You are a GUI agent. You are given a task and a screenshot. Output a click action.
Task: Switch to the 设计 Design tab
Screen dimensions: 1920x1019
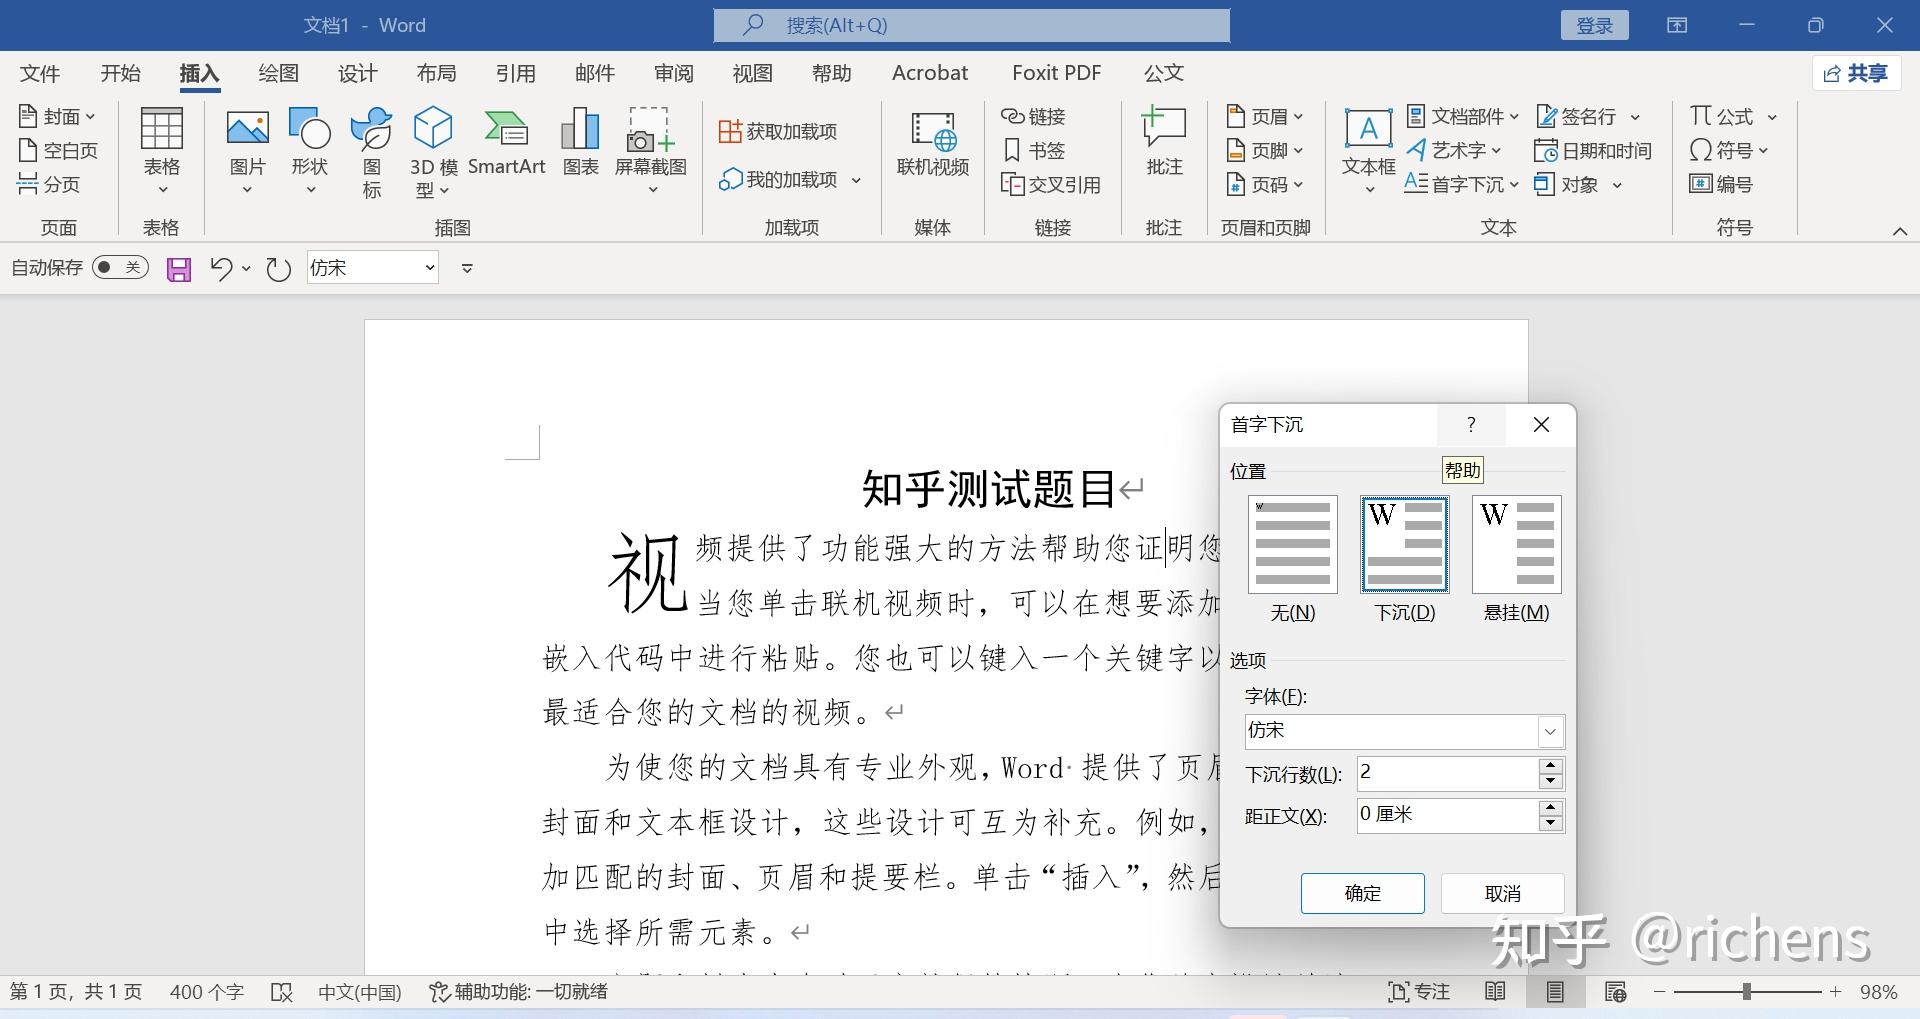357,73
